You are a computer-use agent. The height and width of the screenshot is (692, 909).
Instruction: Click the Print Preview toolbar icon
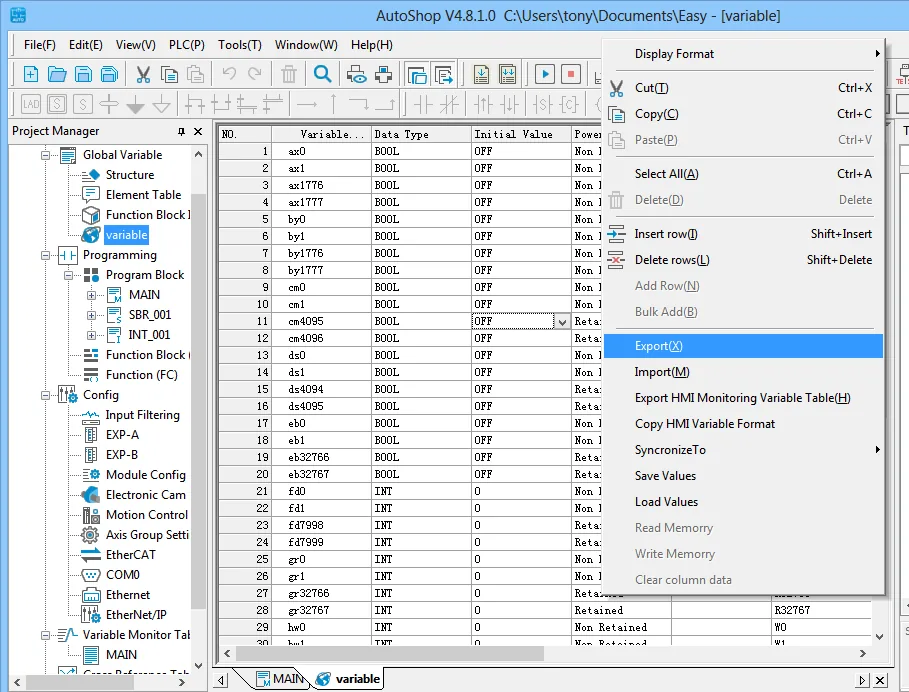pos(357,74)
